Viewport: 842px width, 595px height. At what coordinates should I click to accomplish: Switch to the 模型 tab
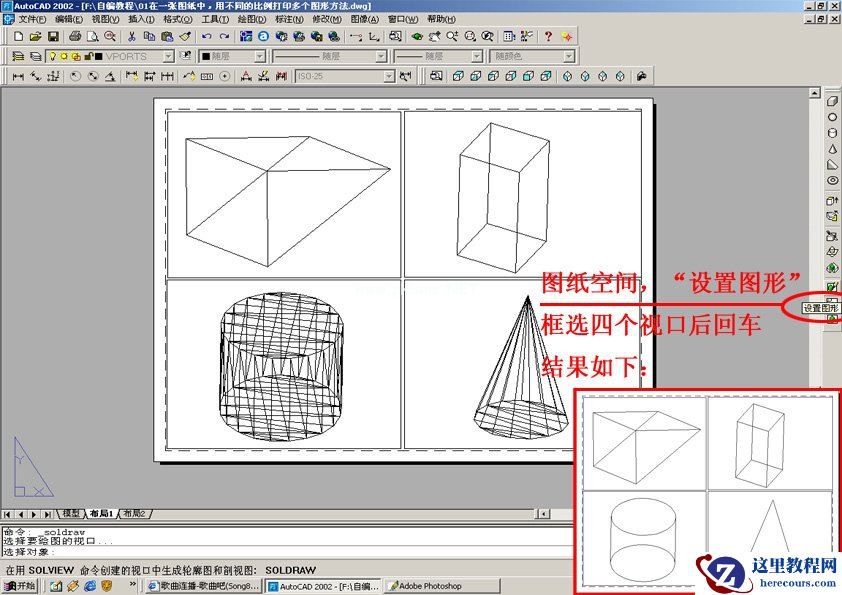click(71, 513)
